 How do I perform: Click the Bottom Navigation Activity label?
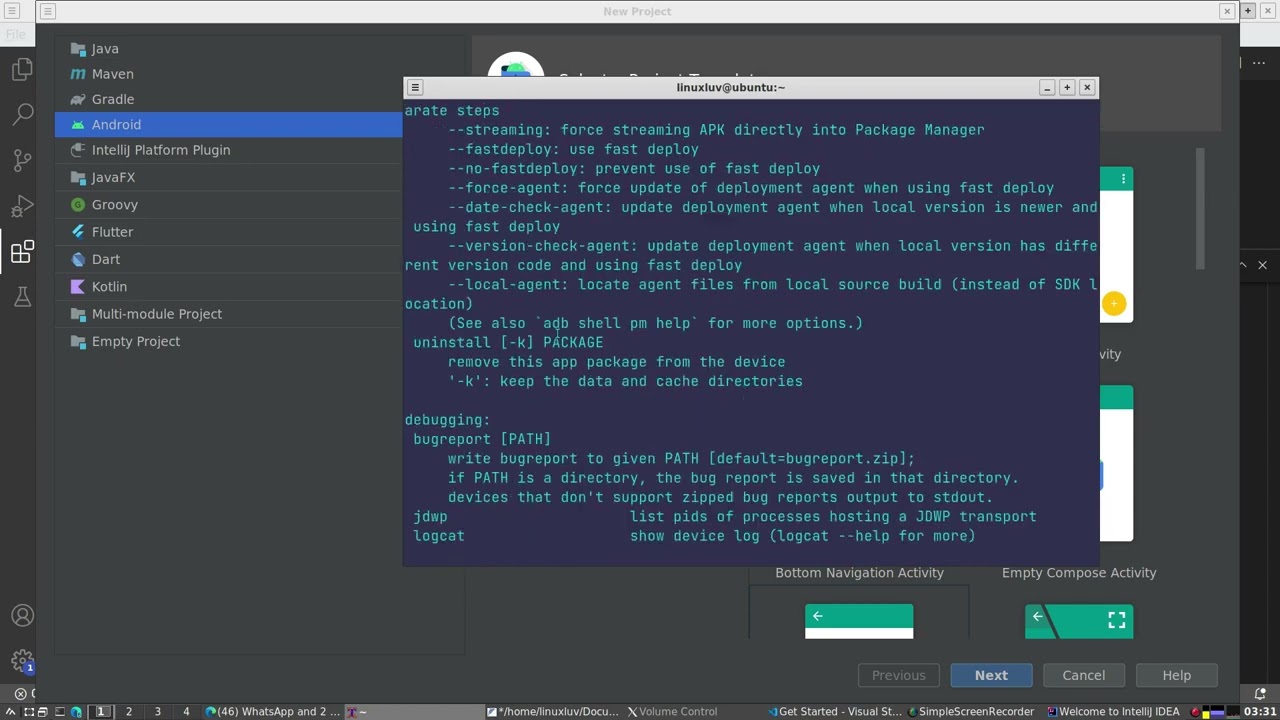tap(859, 573)
